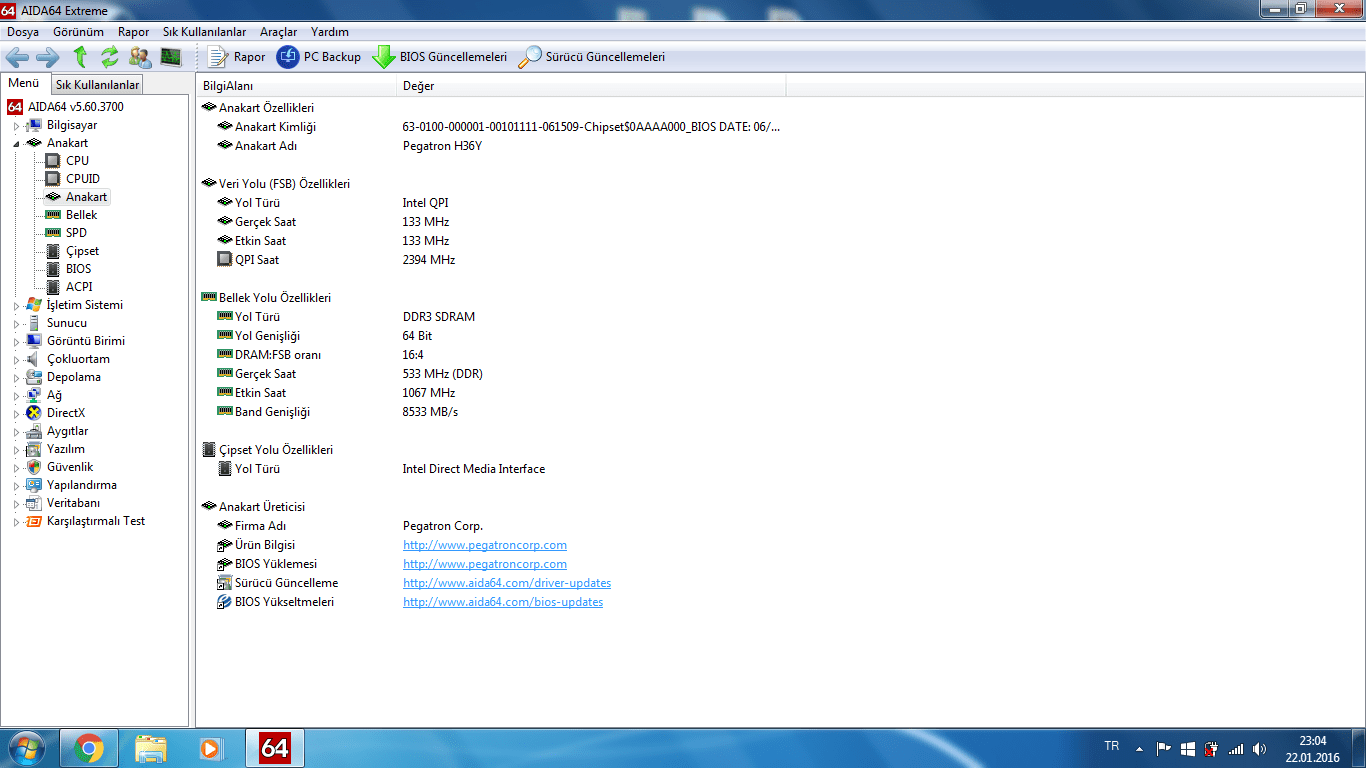Screen dimensions: 1366x768
Task: Click the green graph monitor toolbar icon
Action: point(171,57)
